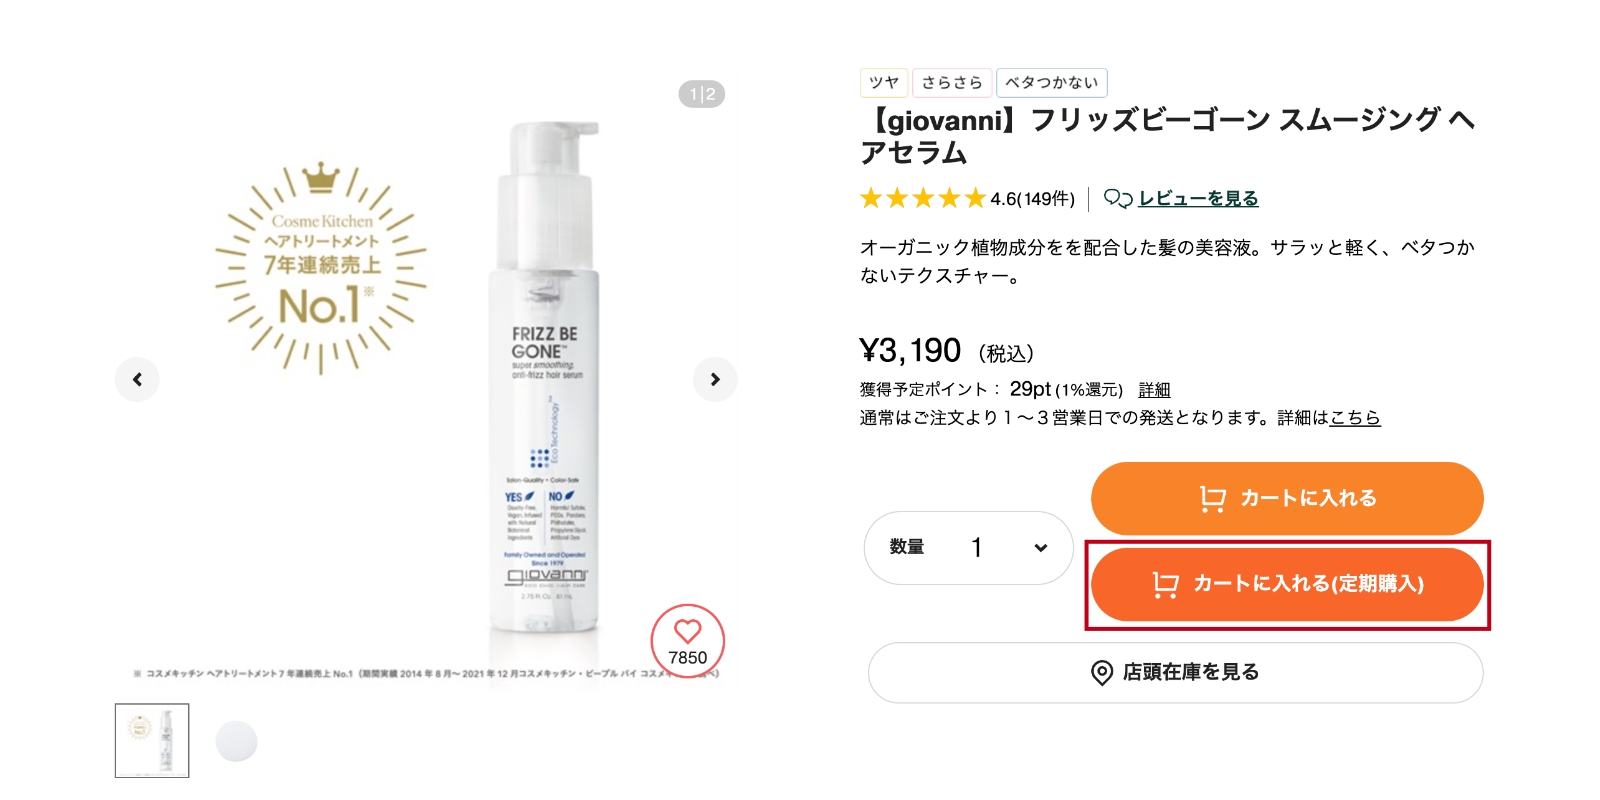1600x800 pixels.
Task: Select second round texture thumbnail
Action: tap(237, 741)
